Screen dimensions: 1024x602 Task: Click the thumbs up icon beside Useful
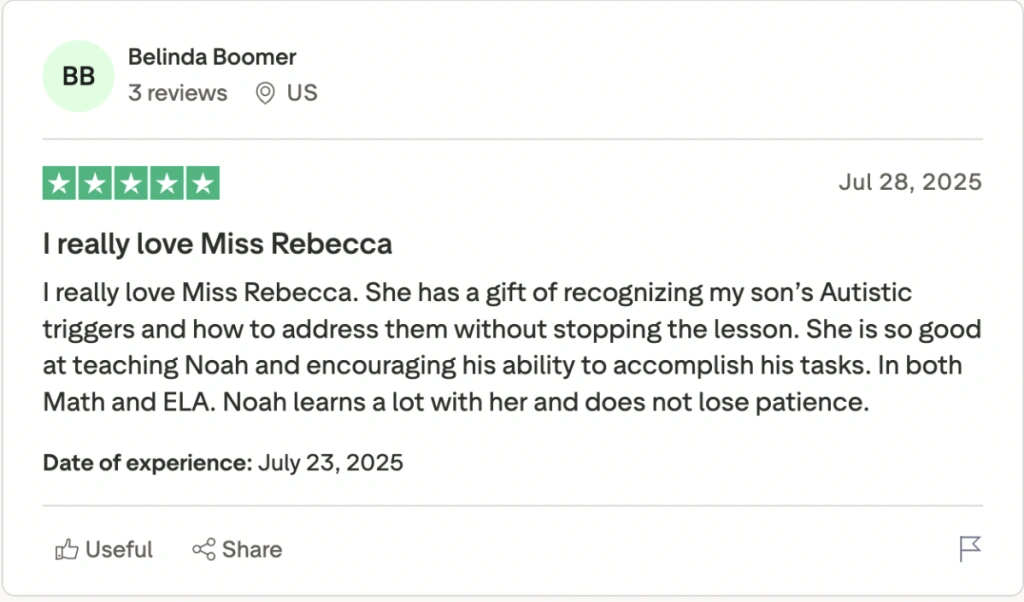(x=68, y=549)
